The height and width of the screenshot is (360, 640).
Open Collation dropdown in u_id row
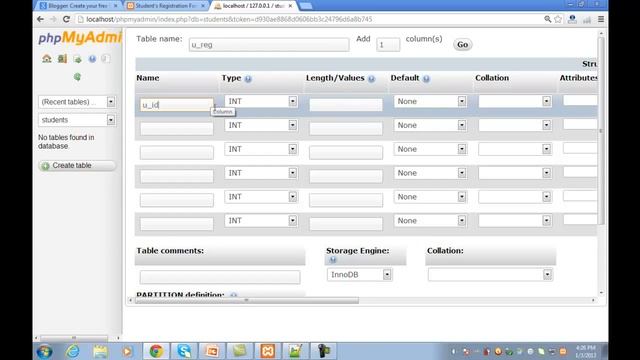[515, 101]
